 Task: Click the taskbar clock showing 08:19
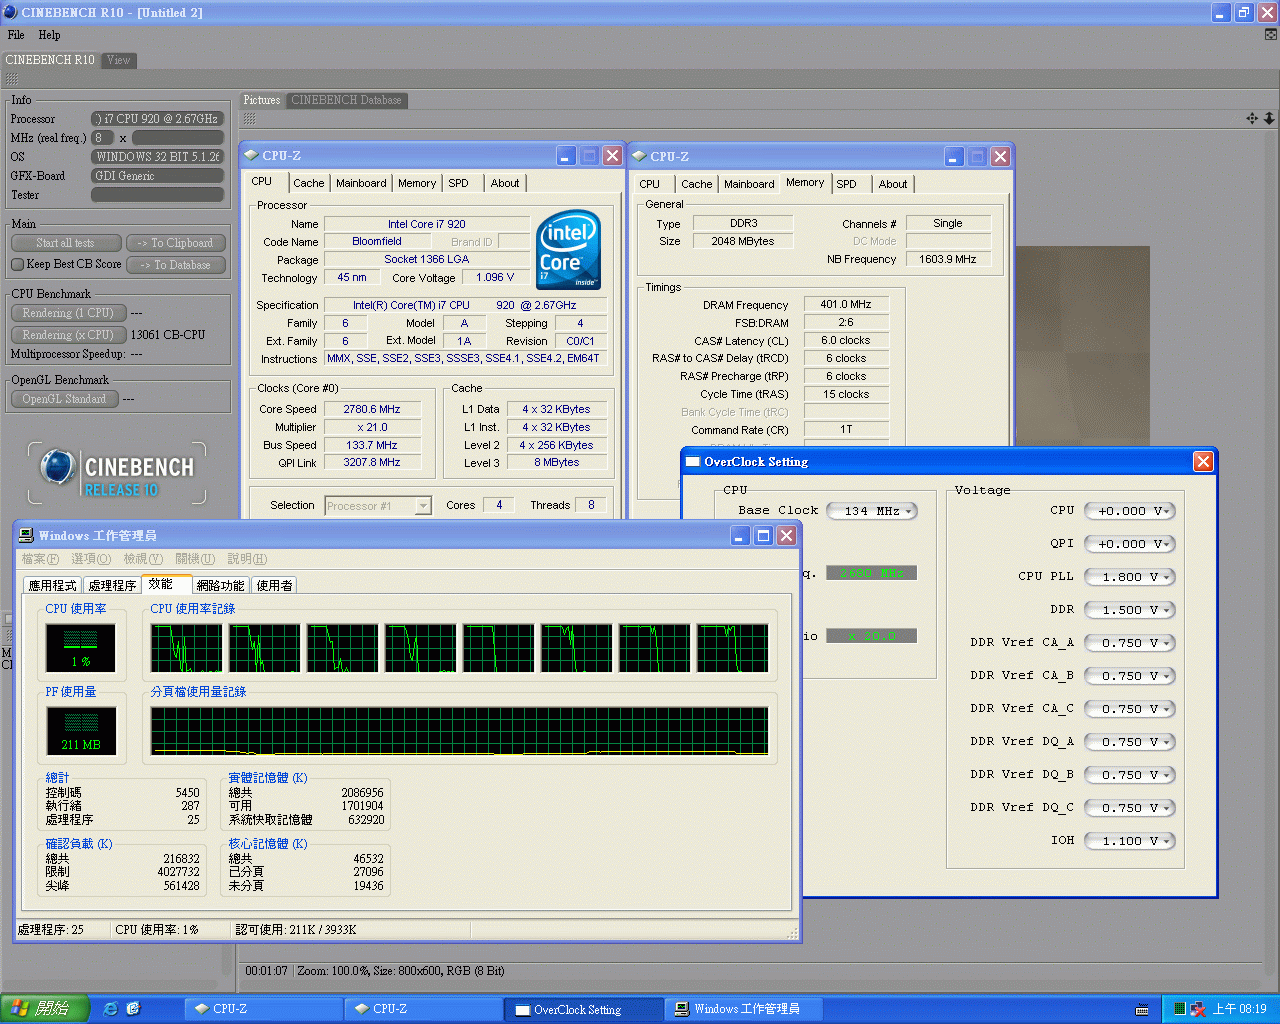click(1239, 1009)
